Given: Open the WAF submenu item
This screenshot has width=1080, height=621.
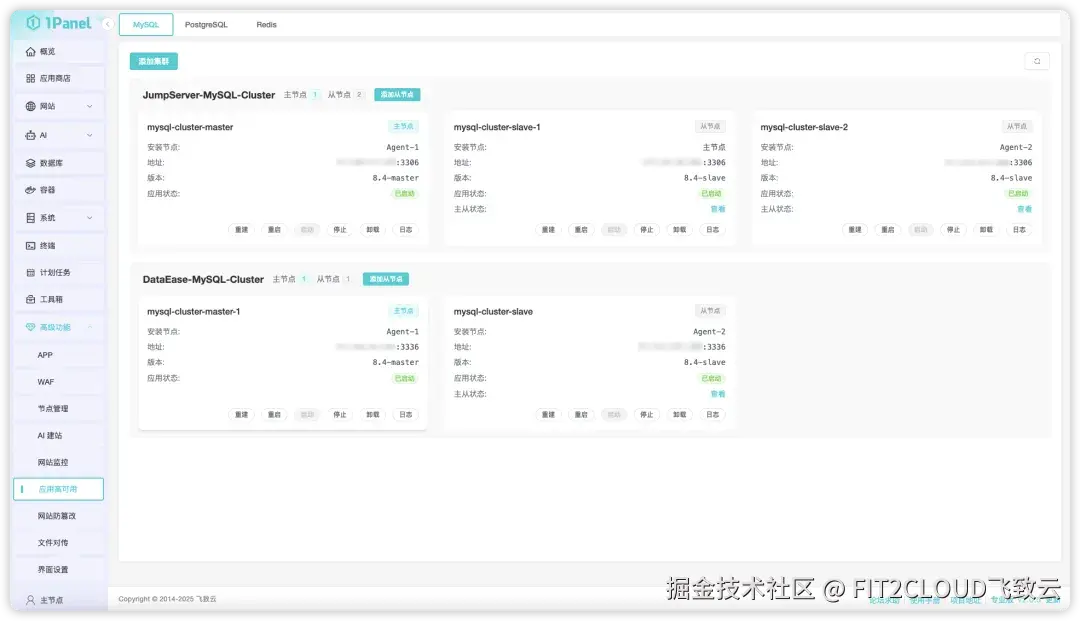Looking at the screenshot, I should pos(59,382).
